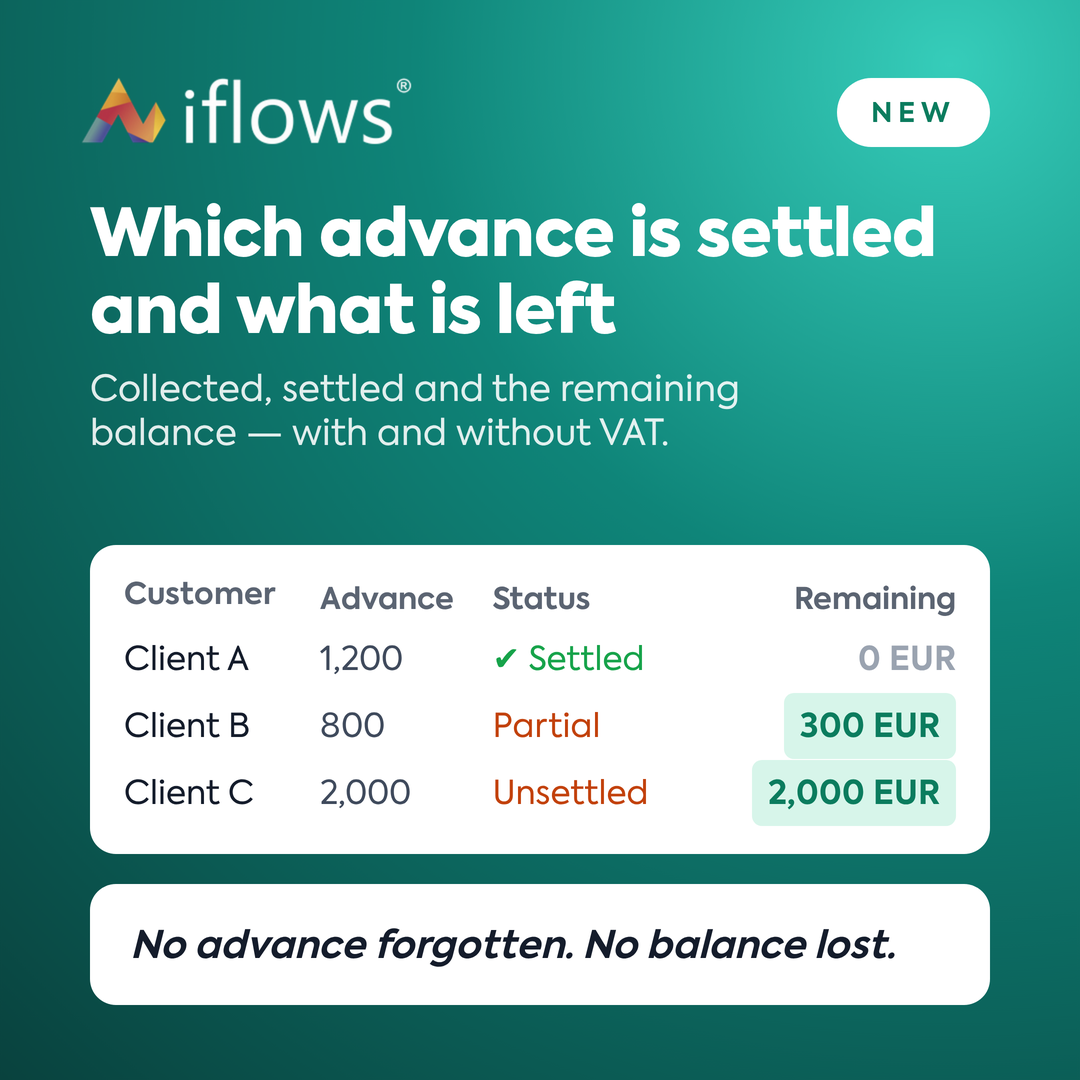Click the registered trademark symbol near iflows

(x=404, y=86)
